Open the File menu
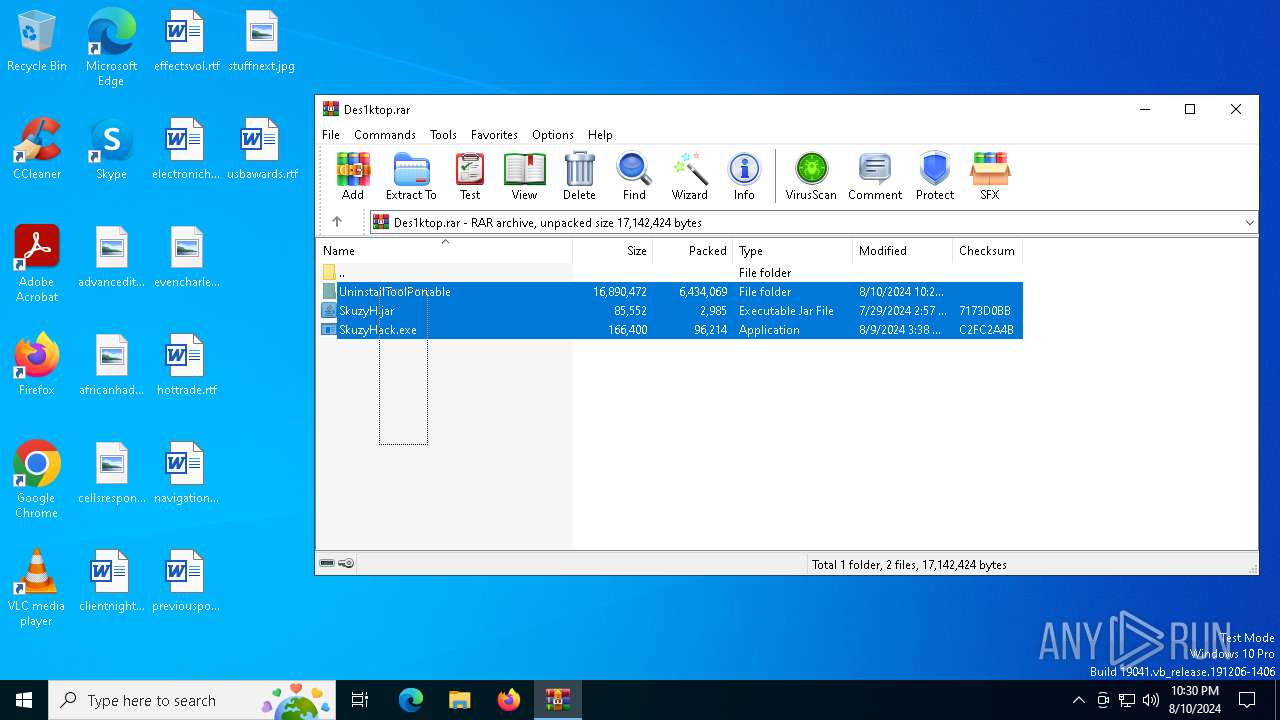 (x=331, y=135)
